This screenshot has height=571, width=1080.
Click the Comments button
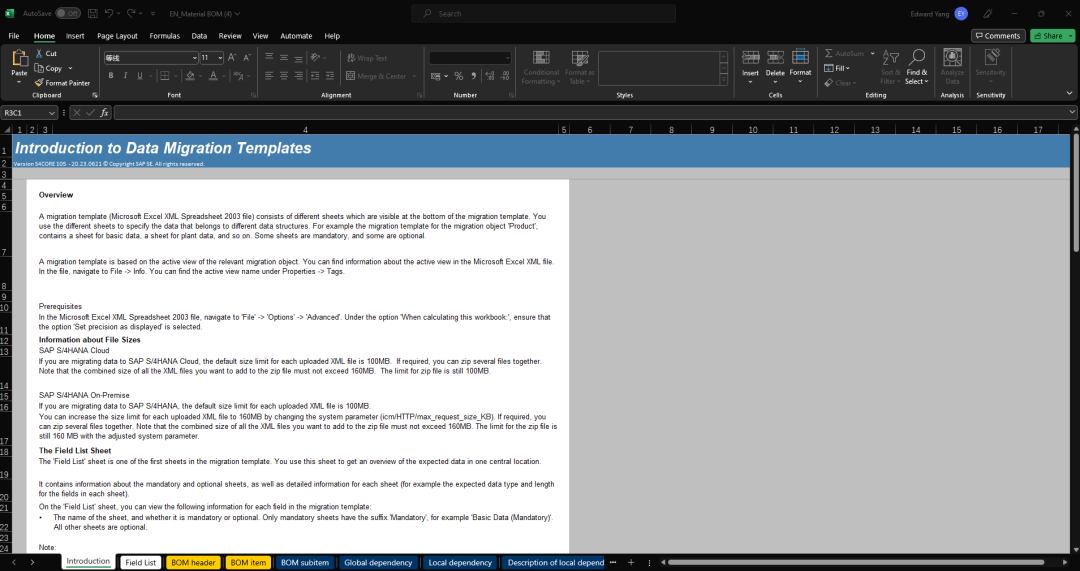pos(998,36)
